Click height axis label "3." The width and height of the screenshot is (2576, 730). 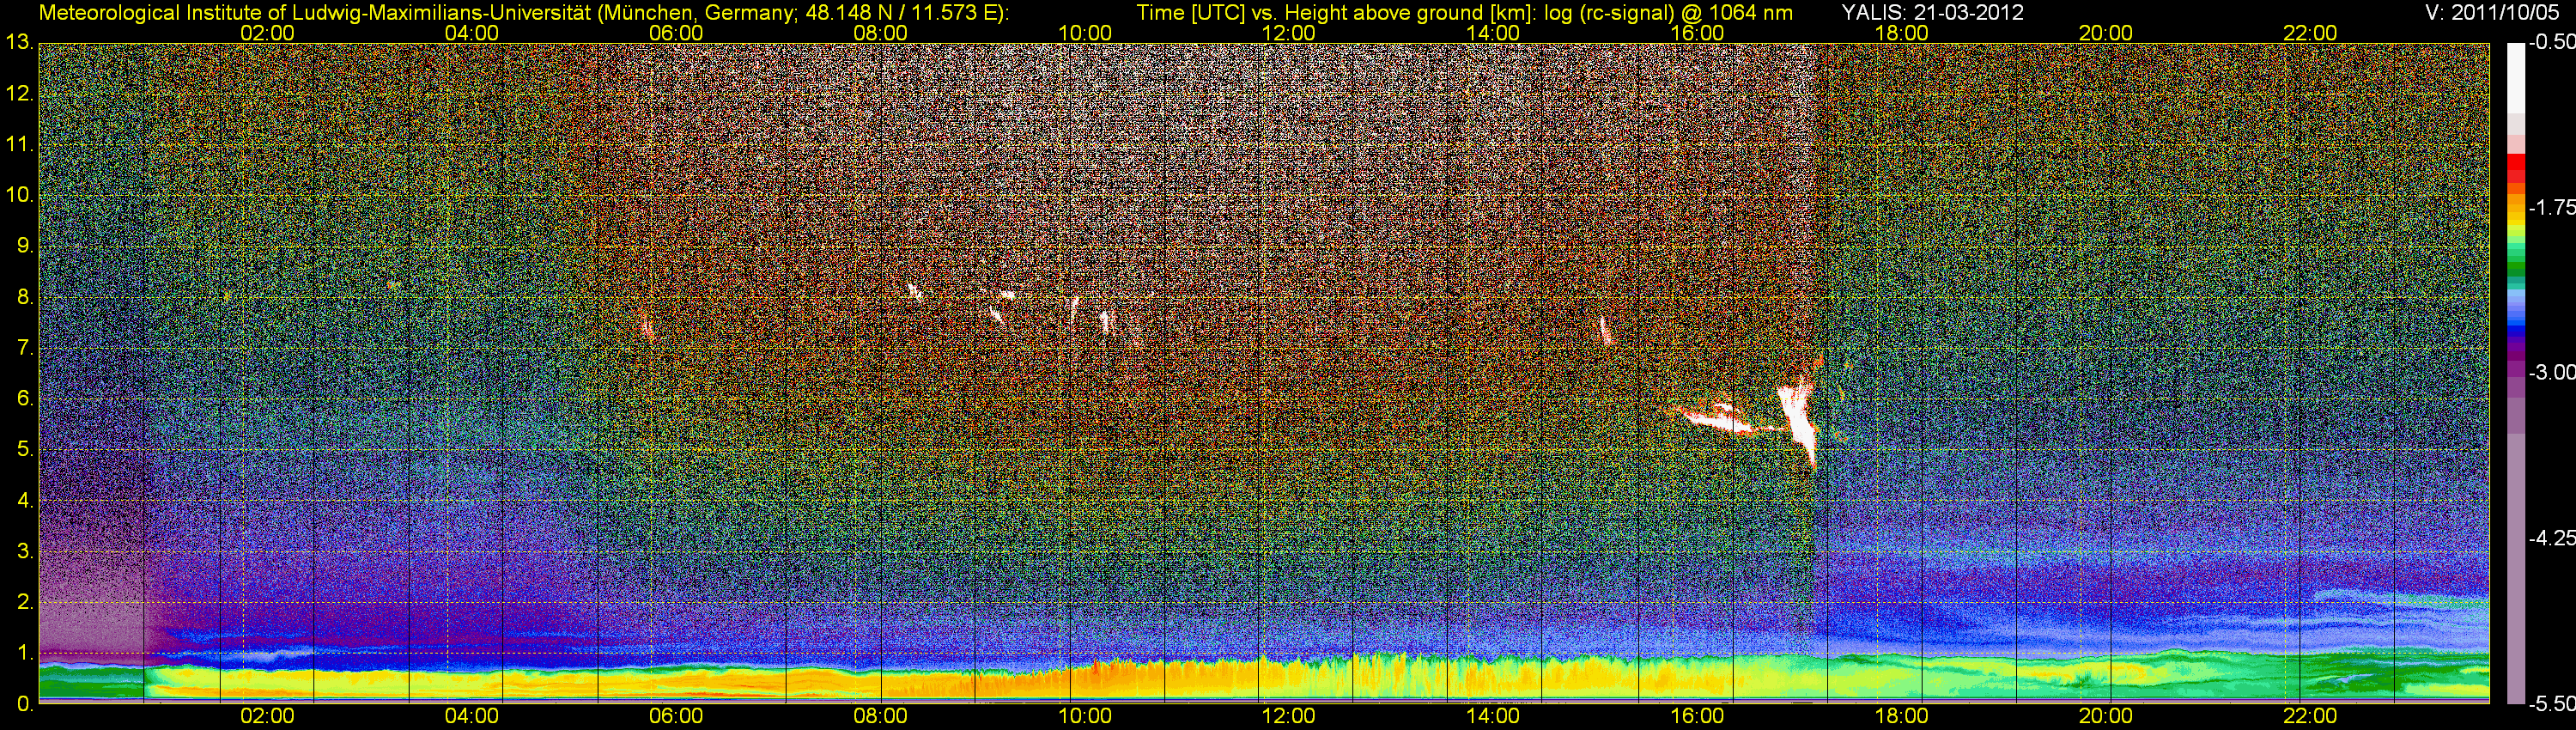click(25, 551)
